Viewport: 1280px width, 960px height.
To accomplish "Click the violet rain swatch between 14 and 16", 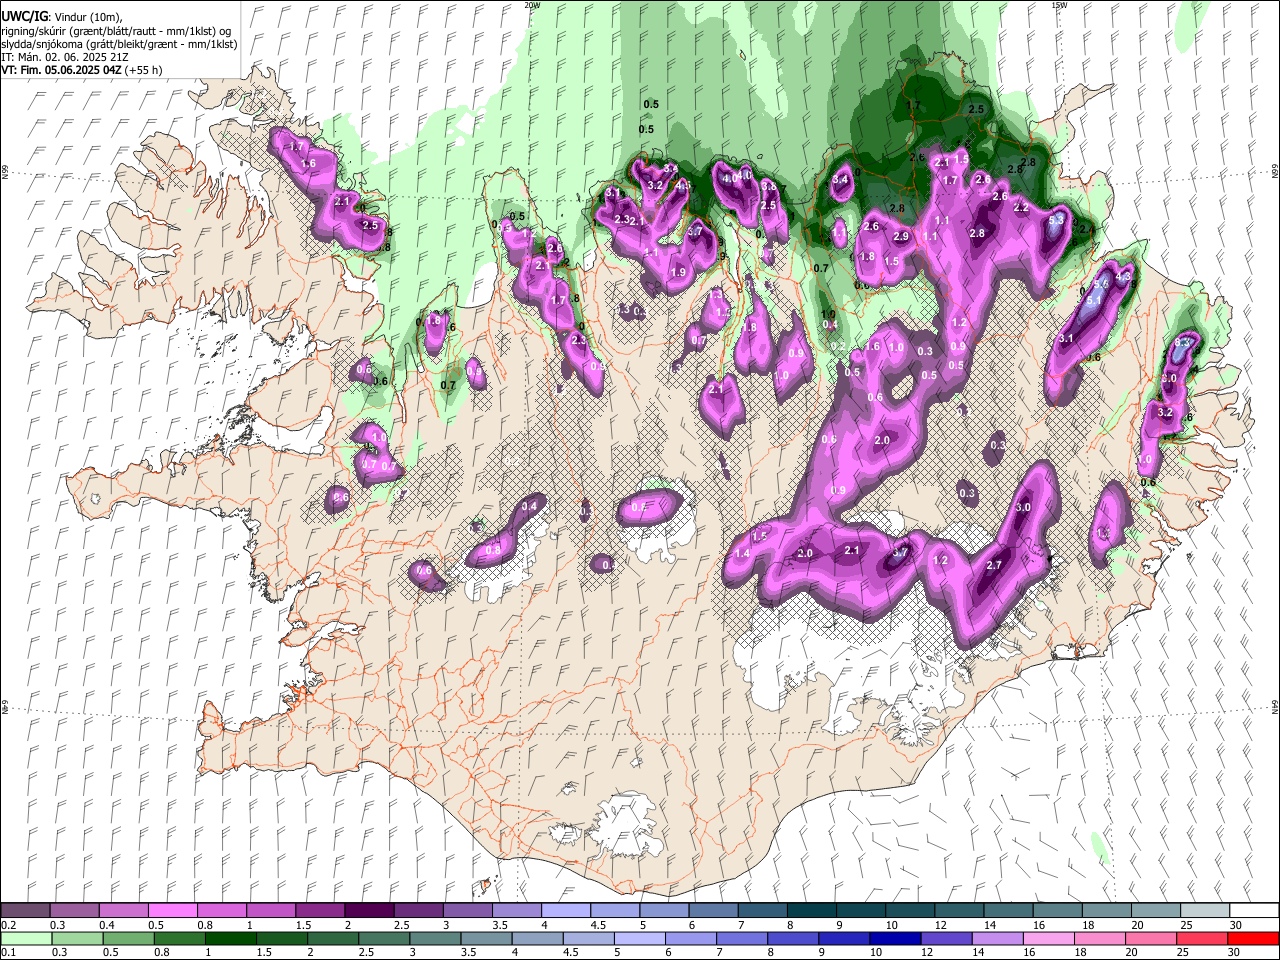I will pyautogui.click(x=996, y=938).
